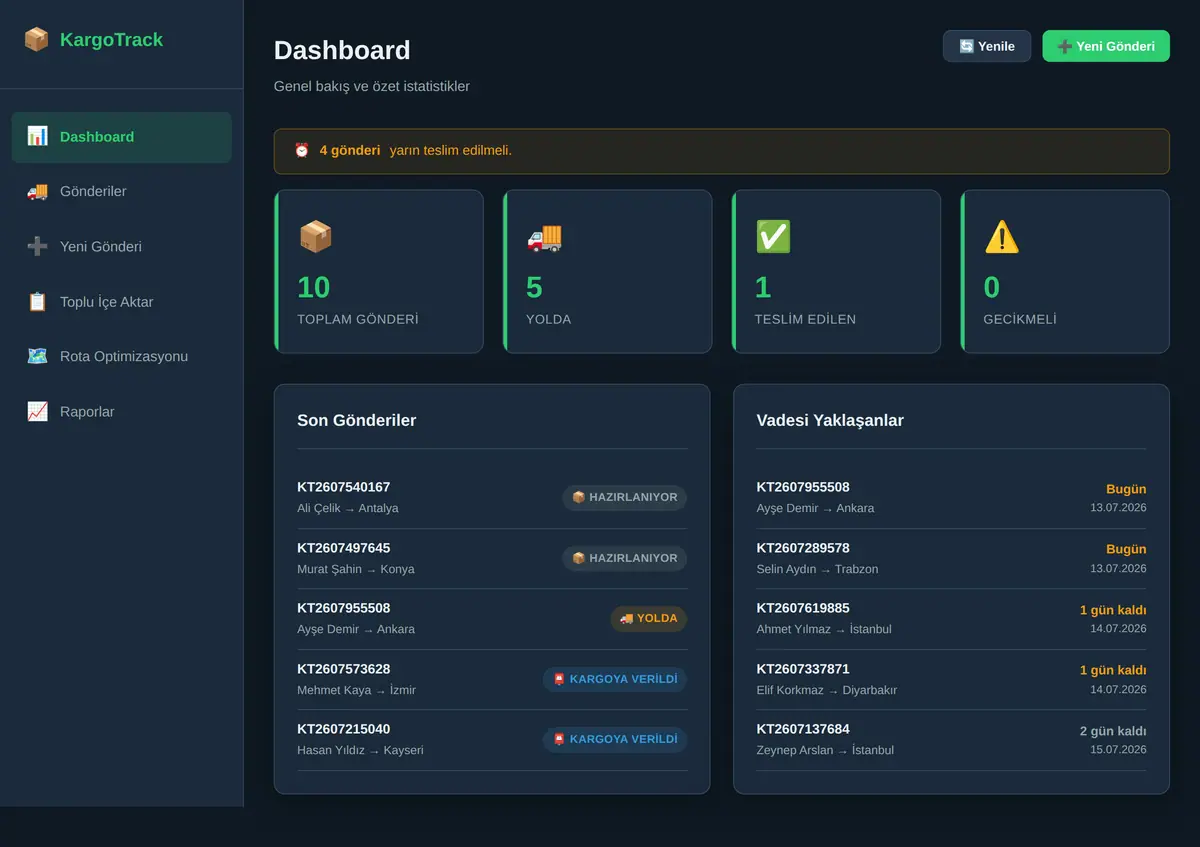Click 'Mehmet Kaya → İzmir' route text

point(357,690)
